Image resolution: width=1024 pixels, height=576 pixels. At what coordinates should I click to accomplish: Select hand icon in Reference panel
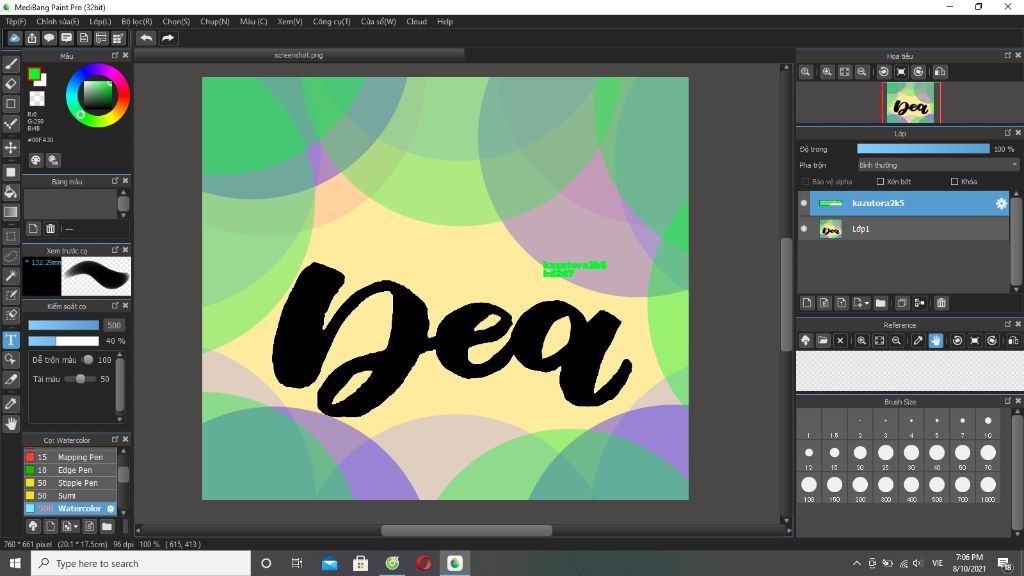(936, 340)
